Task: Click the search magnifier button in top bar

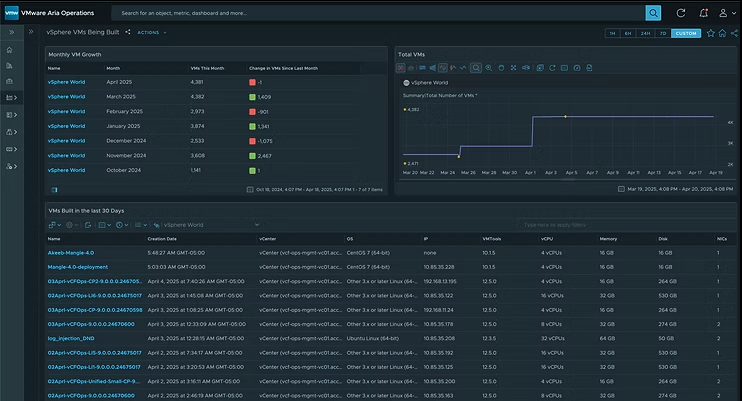Action: (653, 13)
